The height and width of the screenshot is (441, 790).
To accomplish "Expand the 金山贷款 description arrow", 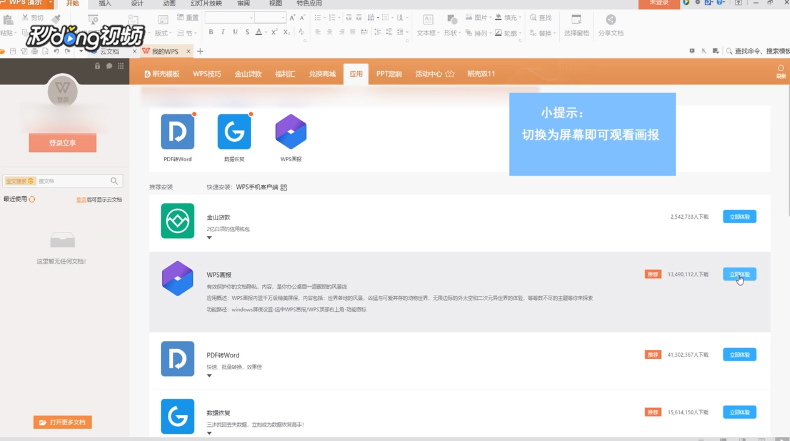I will [x=209, y=238].
